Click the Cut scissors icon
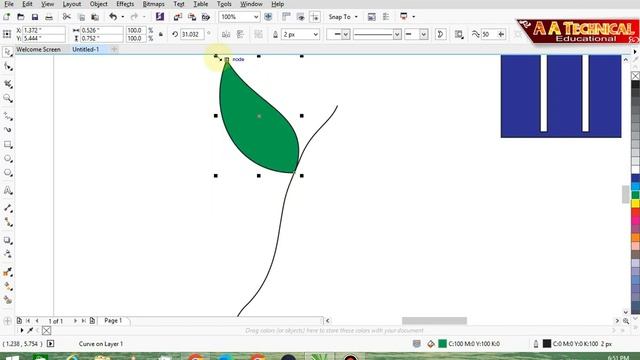This screenshot has height=360, width=640. pyautogui.click(x=67, y=17)
